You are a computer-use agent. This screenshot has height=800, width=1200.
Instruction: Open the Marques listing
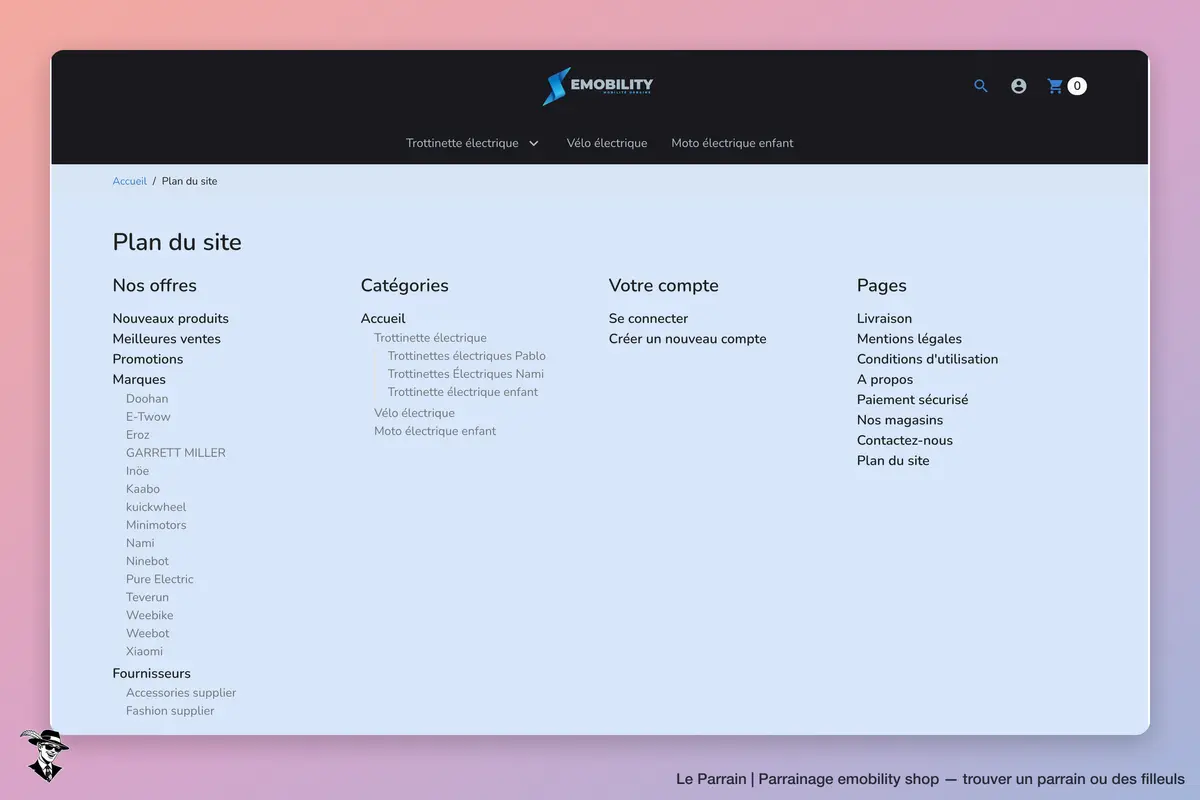(139, 379)
